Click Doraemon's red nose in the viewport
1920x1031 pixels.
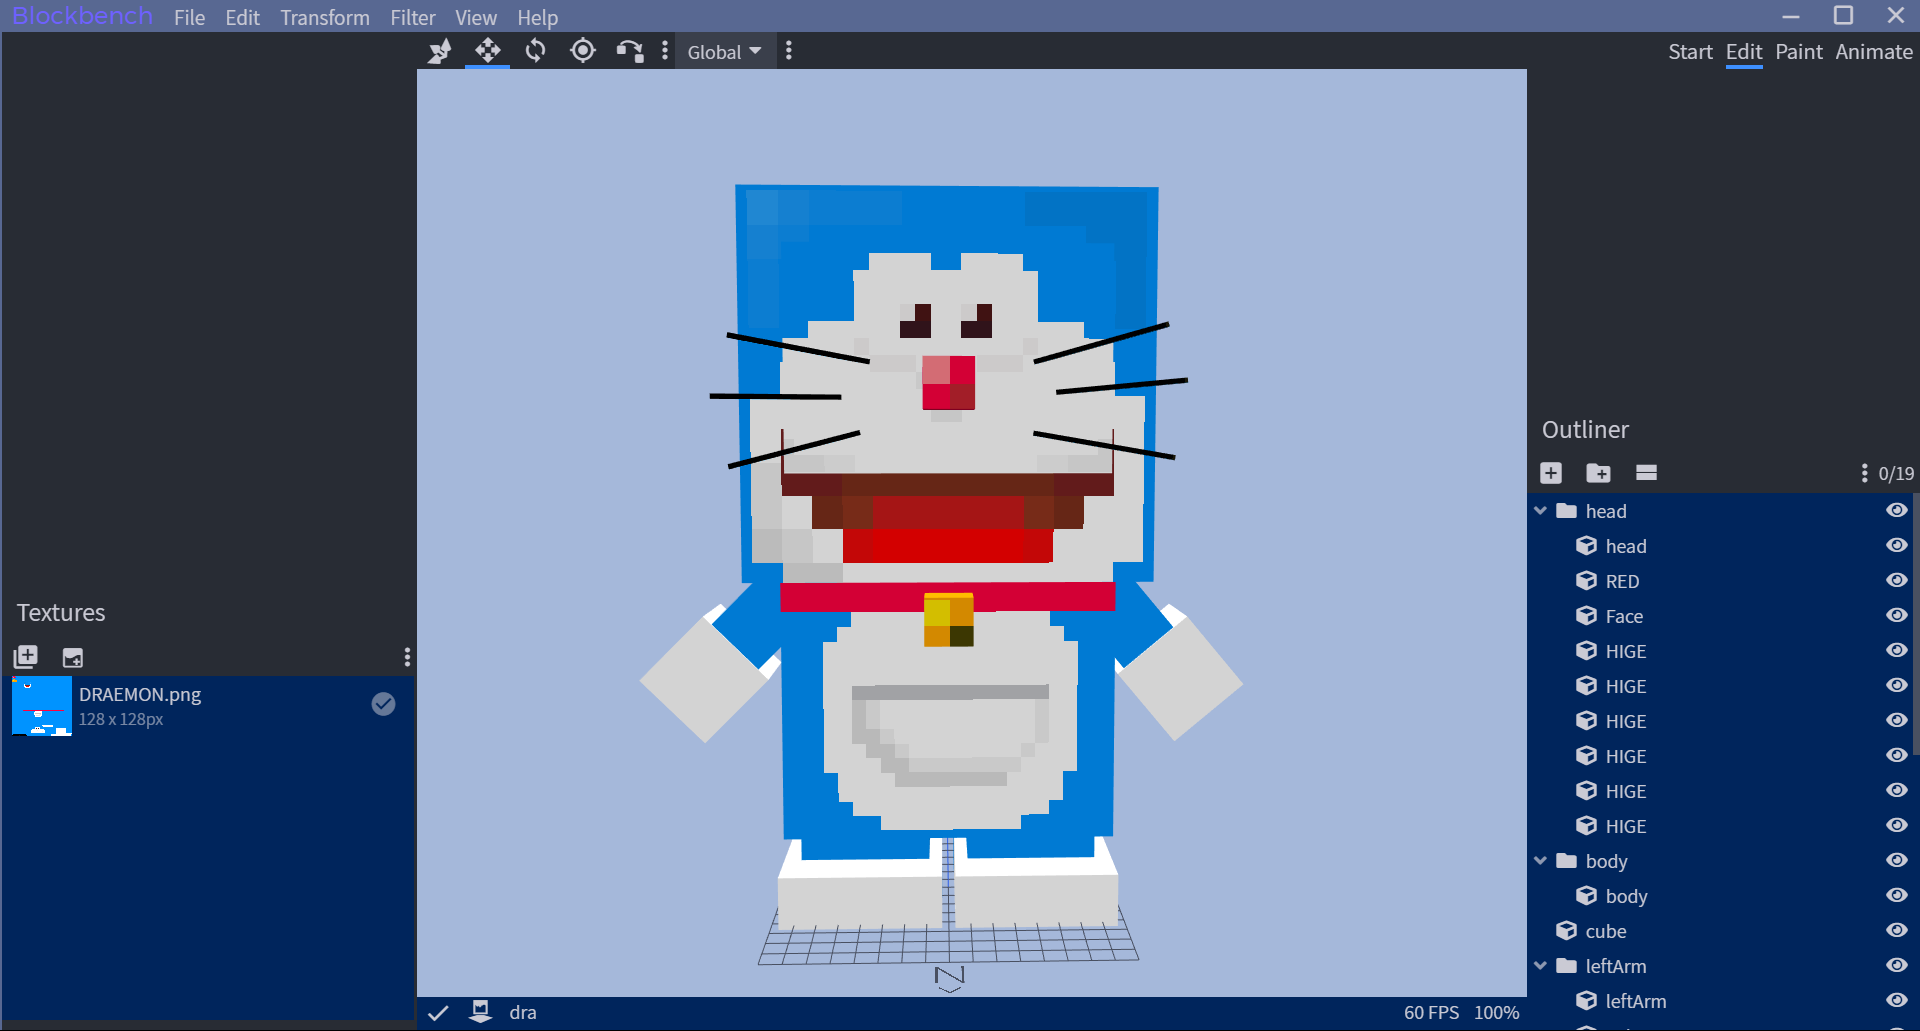click(948, 383)
